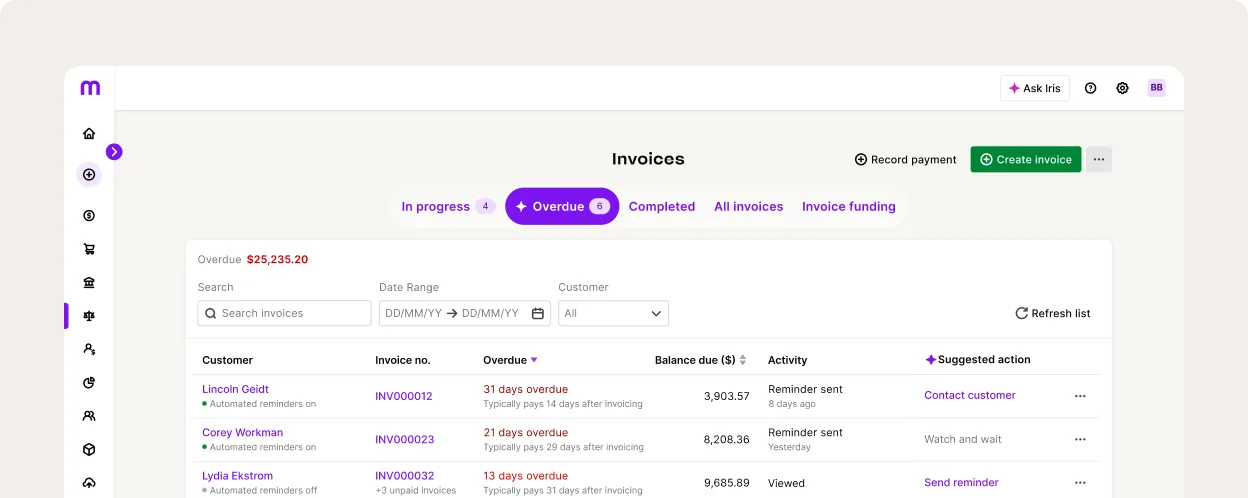Click +3 unpaid invoices under INV000032
The image size is (1248, 498).
[415, 490]
